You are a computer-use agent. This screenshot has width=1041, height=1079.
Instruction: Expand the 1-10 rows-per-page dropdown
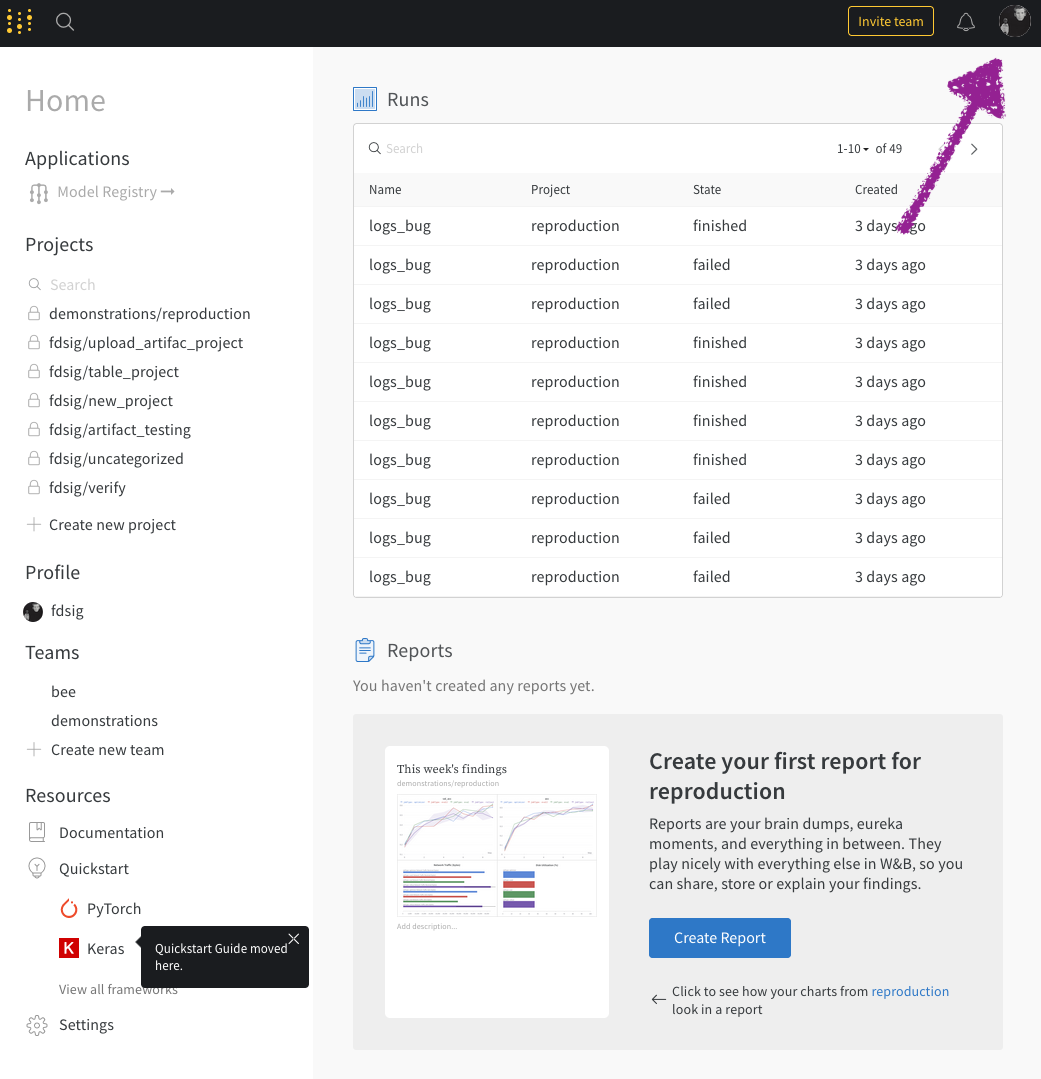coord(853,149)
